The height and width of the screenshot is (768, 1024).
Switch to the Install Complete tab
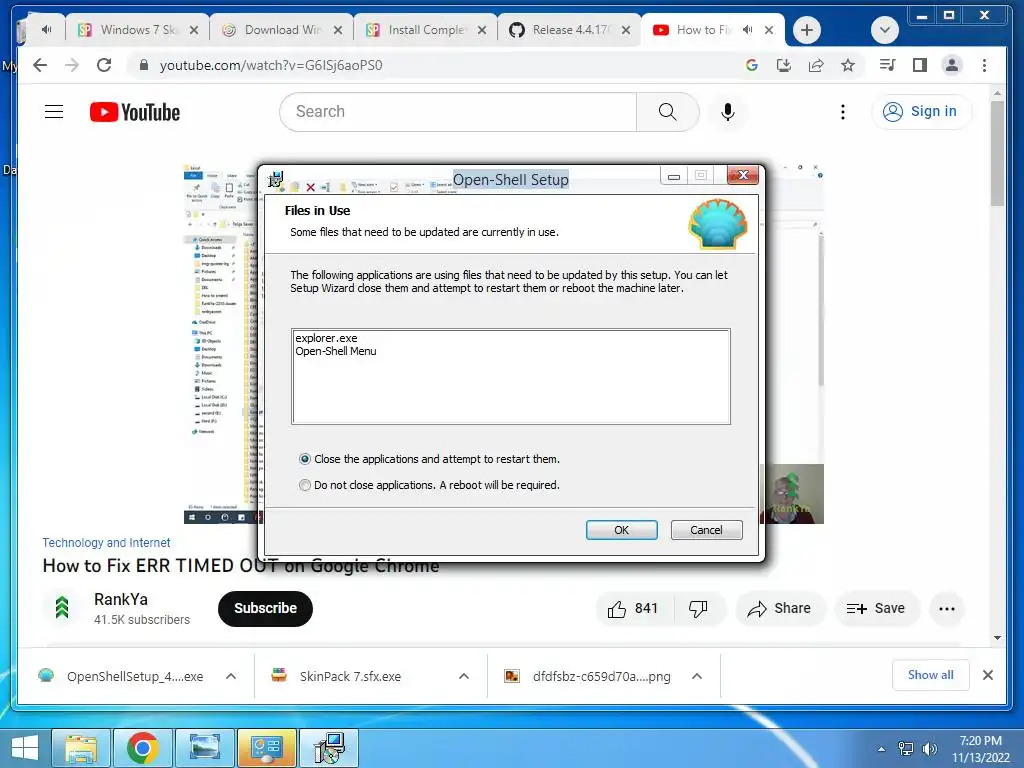coord(424,30)
